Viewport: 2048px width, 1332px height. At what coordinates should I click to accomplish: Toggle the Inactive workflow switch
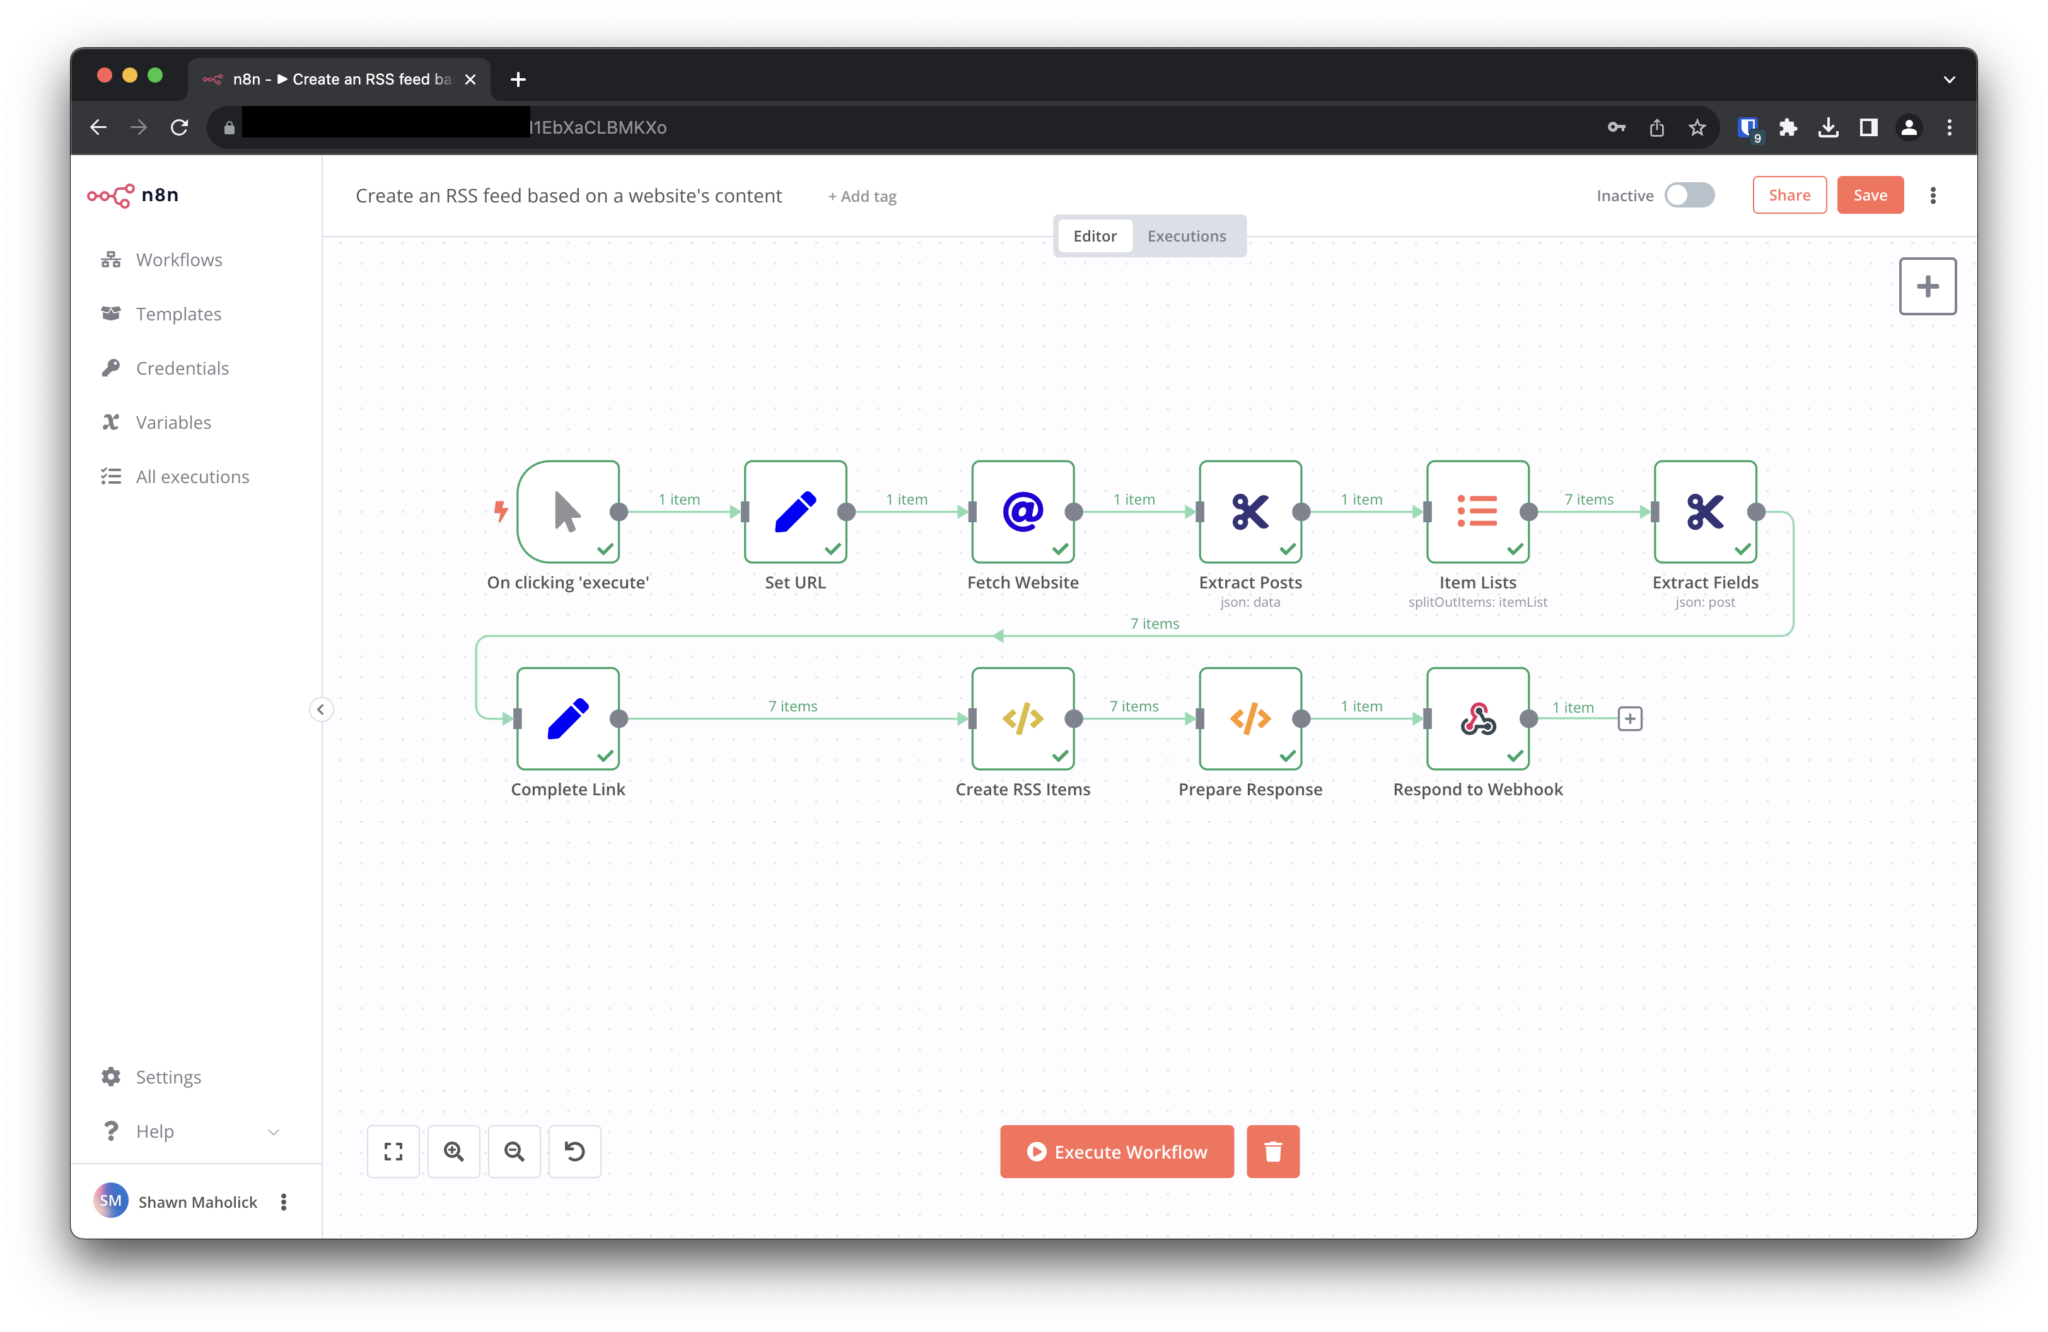pos(1689,195)
